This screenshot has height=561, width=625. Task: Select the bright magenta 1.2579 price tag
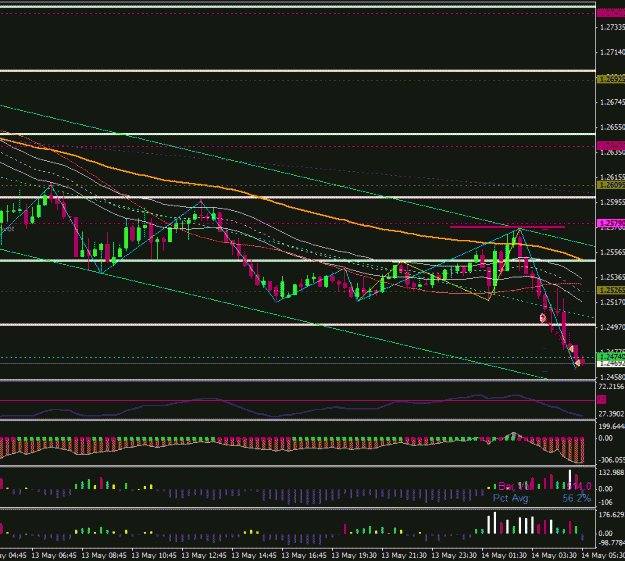click(x=611, y=223)
